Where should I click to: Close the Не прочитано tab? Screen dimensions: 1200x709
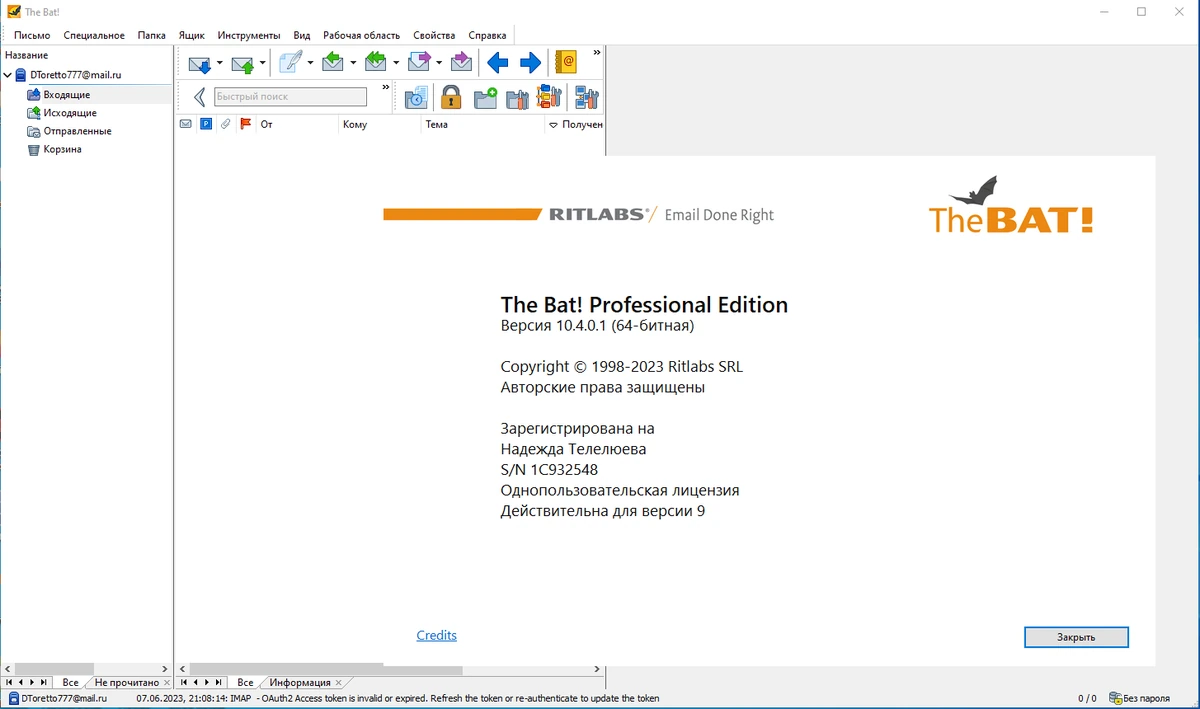point(167,683)
